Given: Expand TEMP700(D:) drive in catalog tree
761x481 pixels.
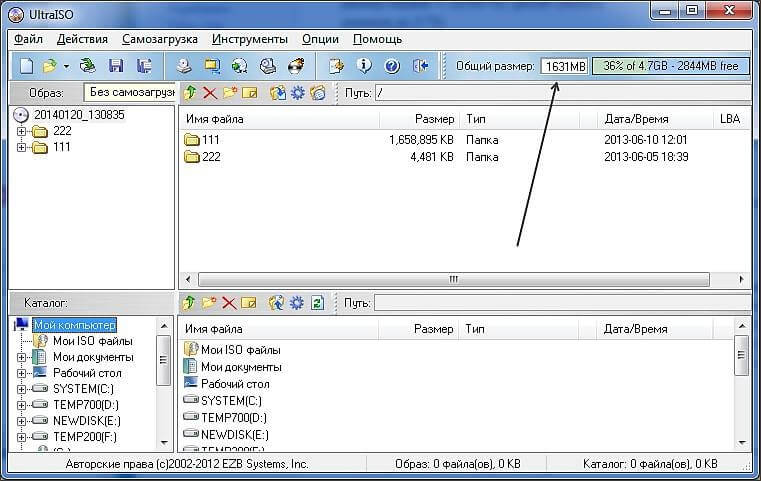Looking at the screenshot, I should 21,405.
